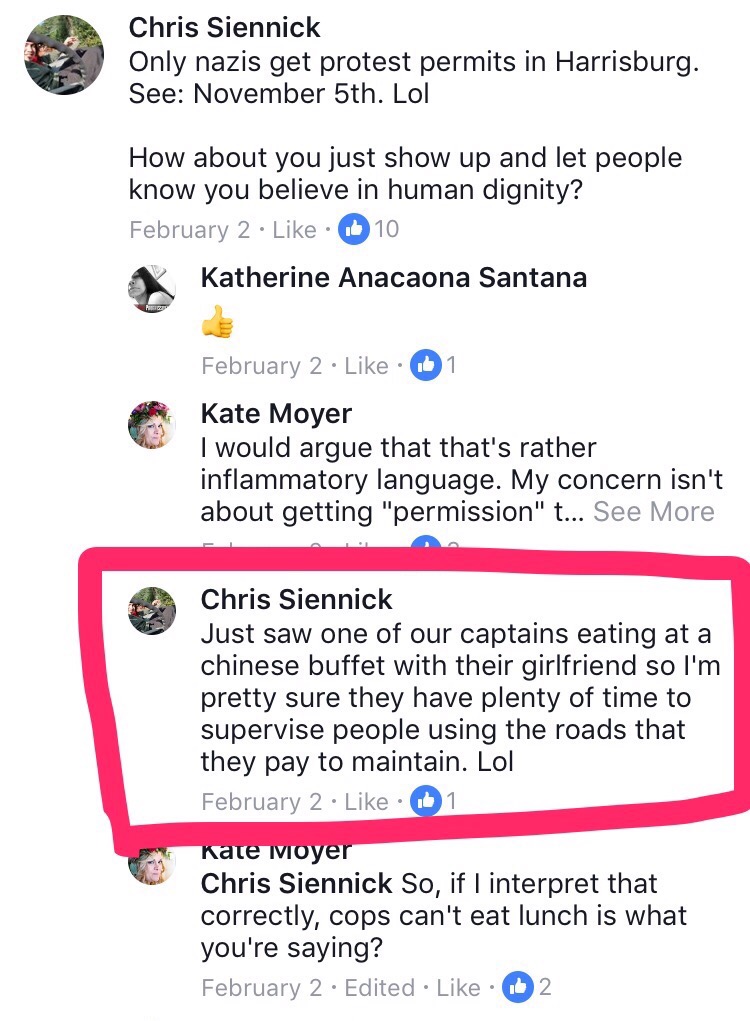This screenshot has height=1021, width=750.
Task: Like Katherine Anacaona Santana's reply
Action: click(366, 366)
